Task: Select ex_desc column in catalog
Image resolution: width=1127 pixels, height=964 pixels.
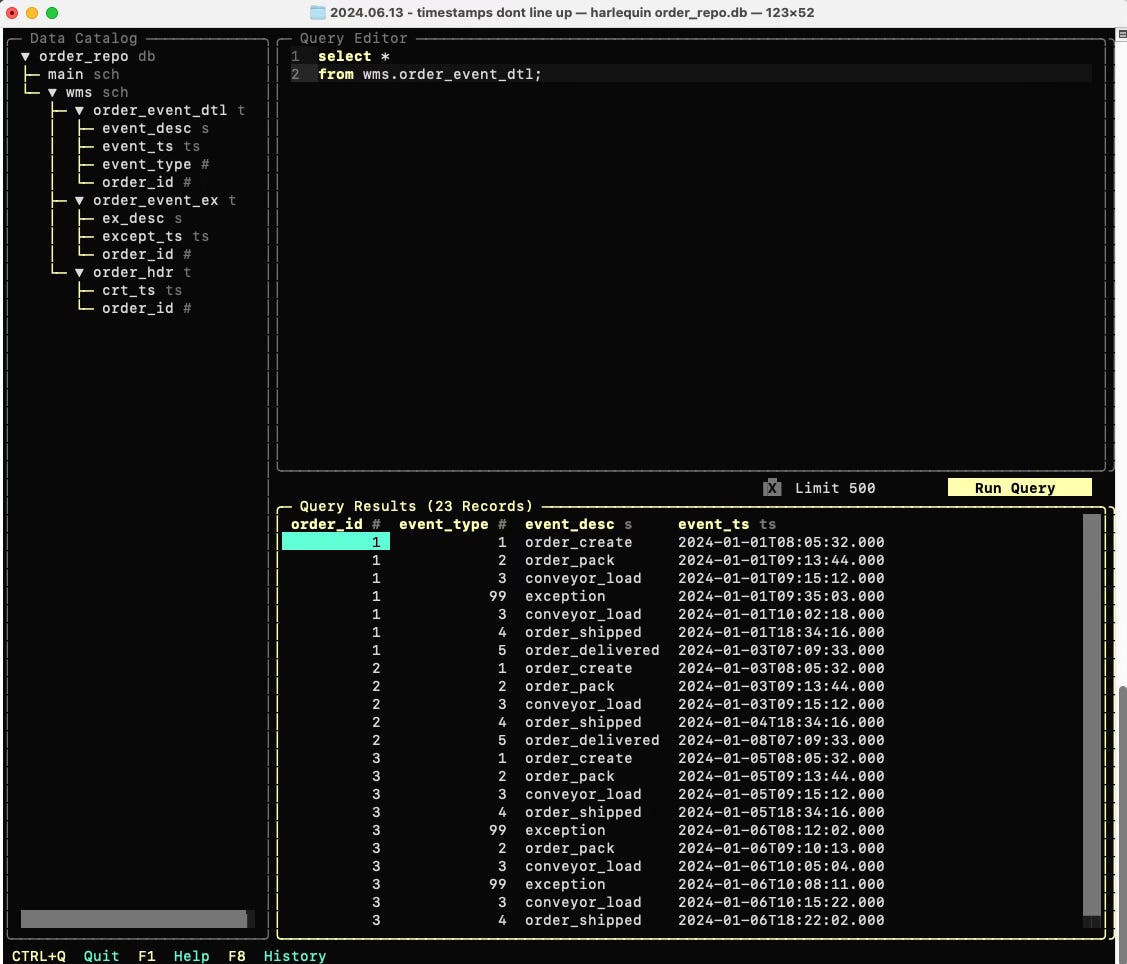Action: (x=142, y=219)
